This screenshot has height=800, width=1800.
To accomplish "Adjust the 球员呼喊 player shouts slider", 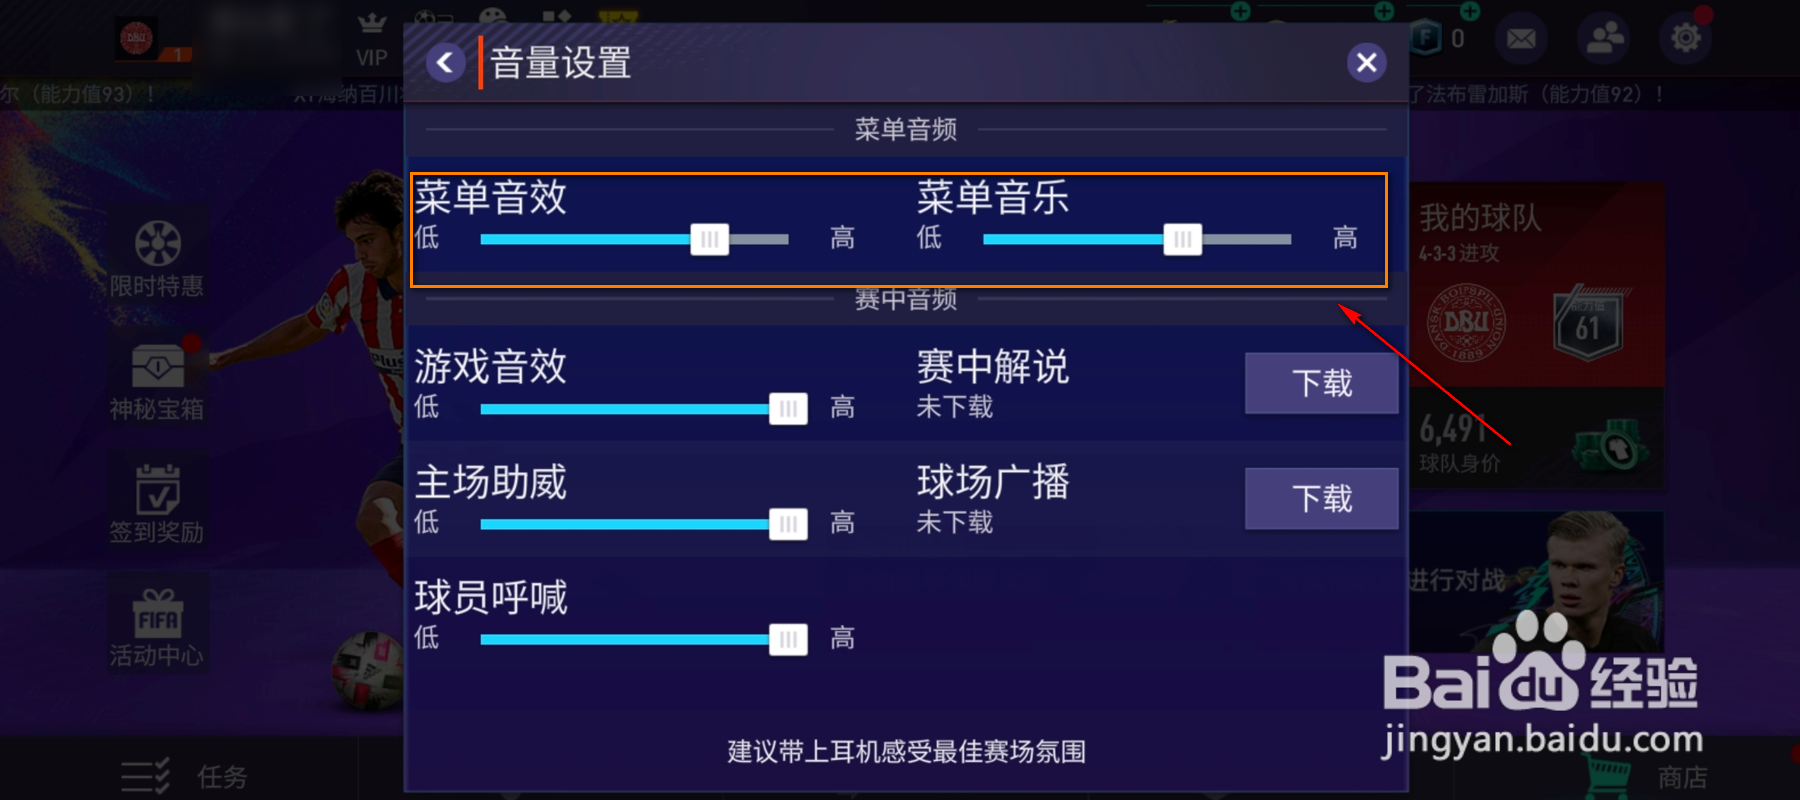I will 789,638.
